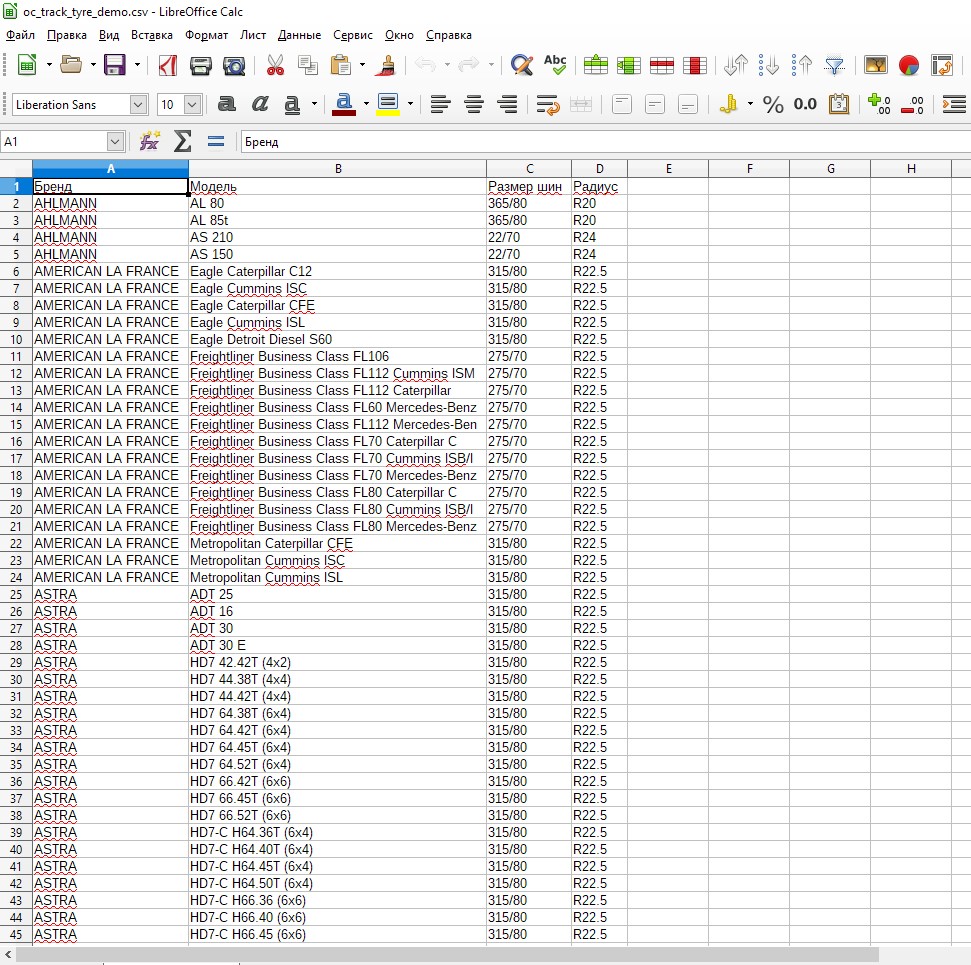Open the Формат menu
The image size is (971, 965).
206,35
